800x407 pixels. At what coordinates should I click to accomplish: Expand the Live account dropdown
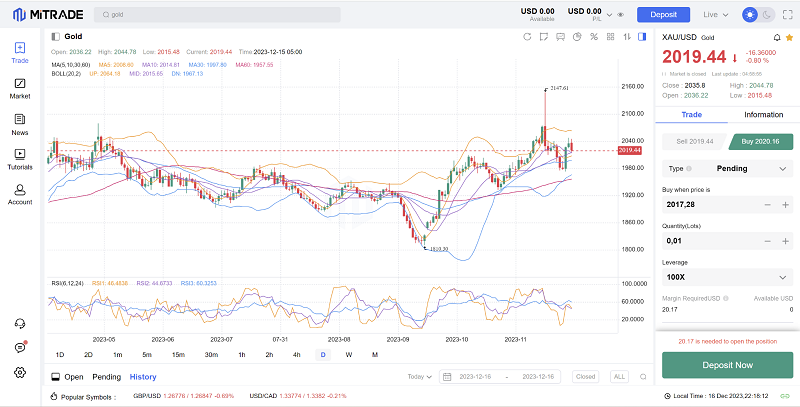(716, 15)
